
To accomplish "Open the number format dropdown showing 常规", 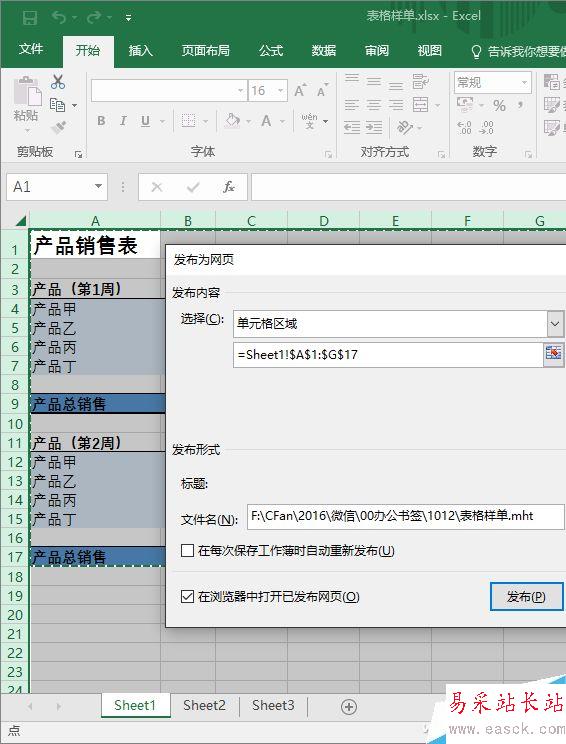I will pos(524,83).
